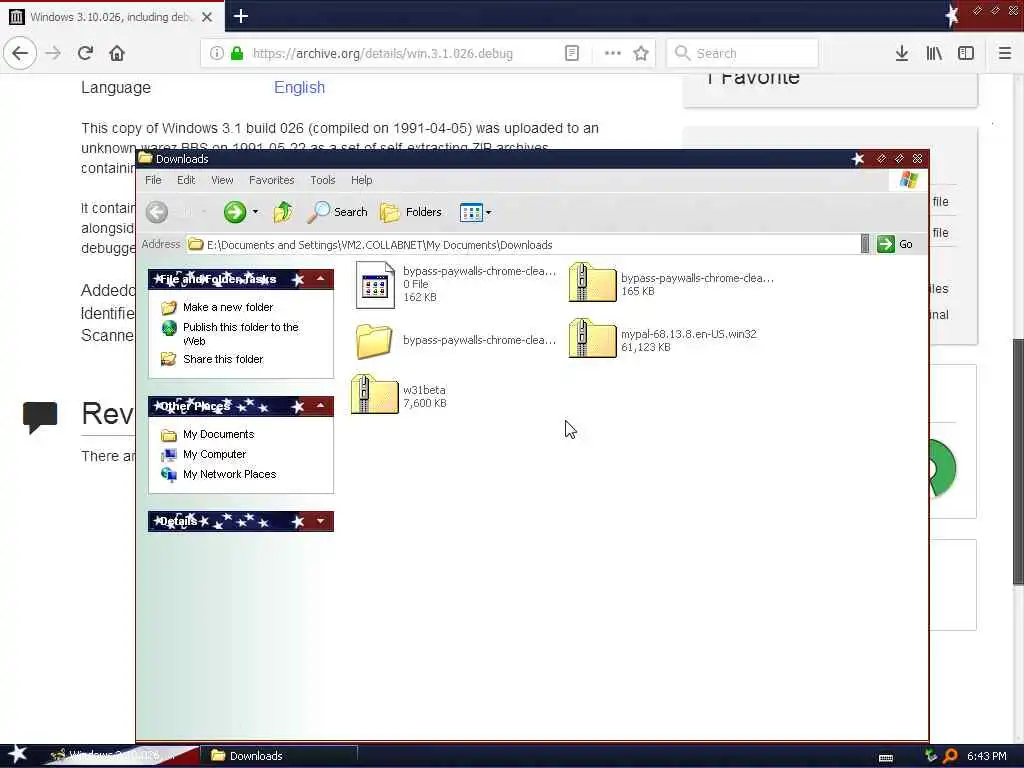This screenshot has width=1024, height=768.
Task: Switch to Downloads taskbar button
Action: 279,756
